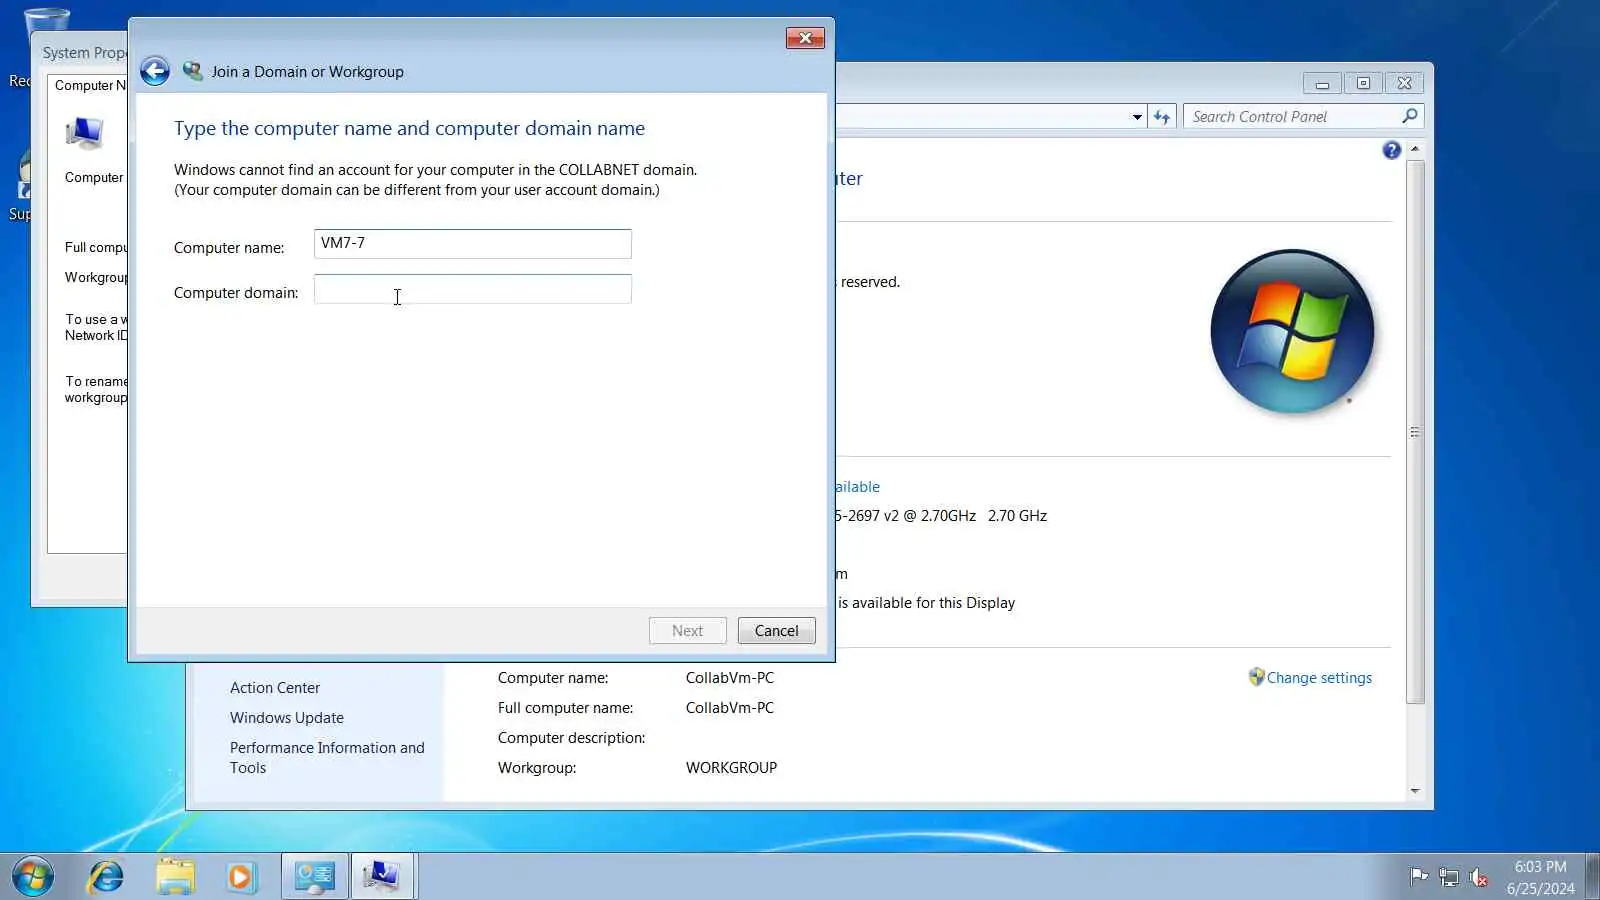The image size is (1600, 900).
Task: Launch Internet Explorer from the taskbar
Action: coord(106,877)
